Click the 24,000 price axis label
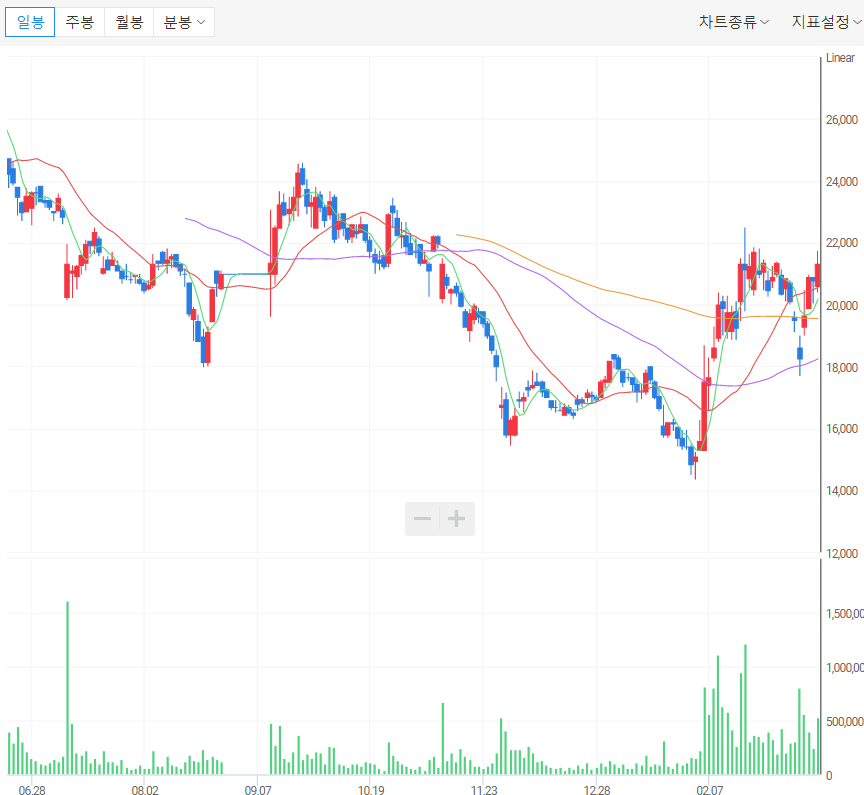 tap(841, 182)
